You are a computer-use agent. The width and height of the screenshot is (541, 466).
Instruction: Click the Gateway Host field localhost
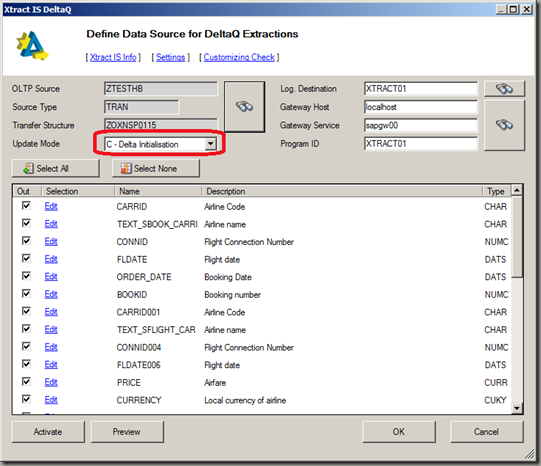point(421,107)
